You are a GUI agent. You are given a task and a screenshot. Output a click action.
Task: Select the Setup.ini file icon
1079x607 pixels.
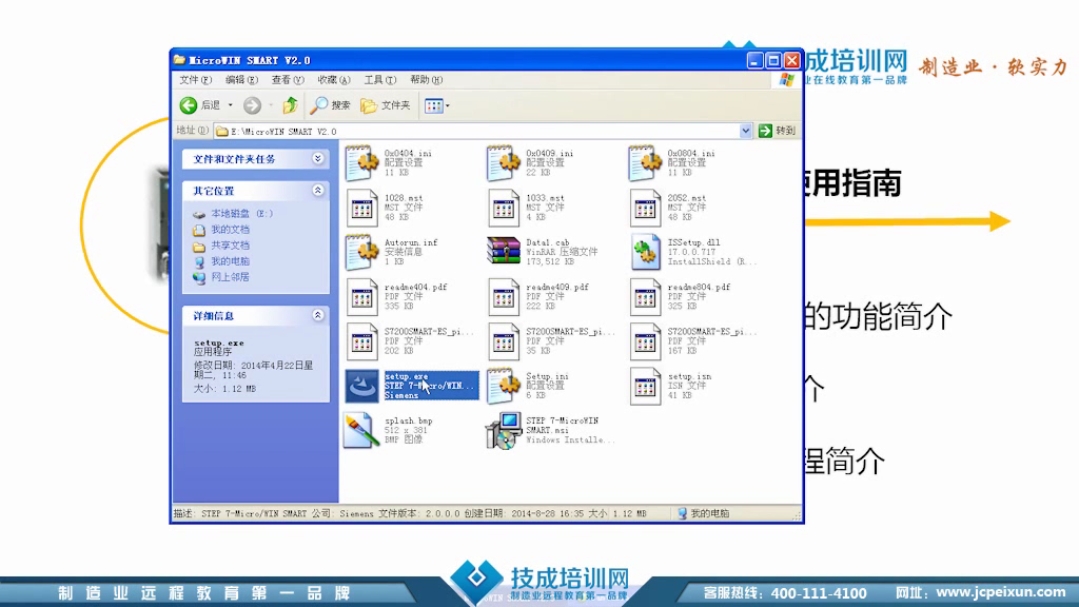[504, 386]
